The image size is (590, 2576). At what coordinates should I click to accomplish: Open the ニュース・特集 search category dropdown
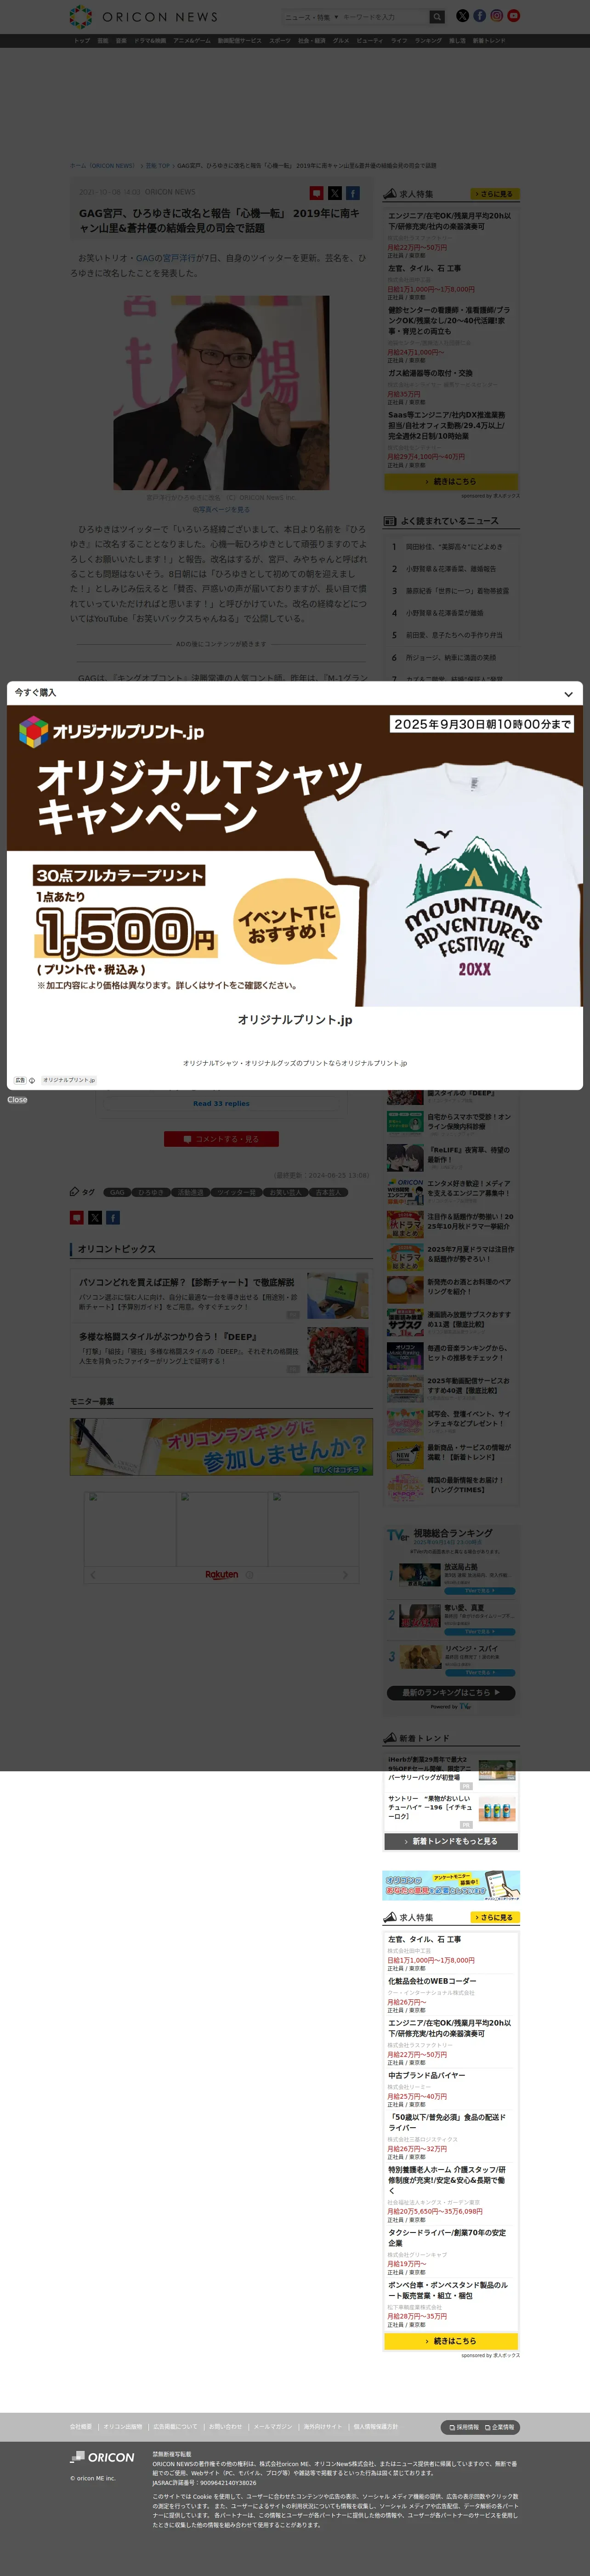[311, 17]
